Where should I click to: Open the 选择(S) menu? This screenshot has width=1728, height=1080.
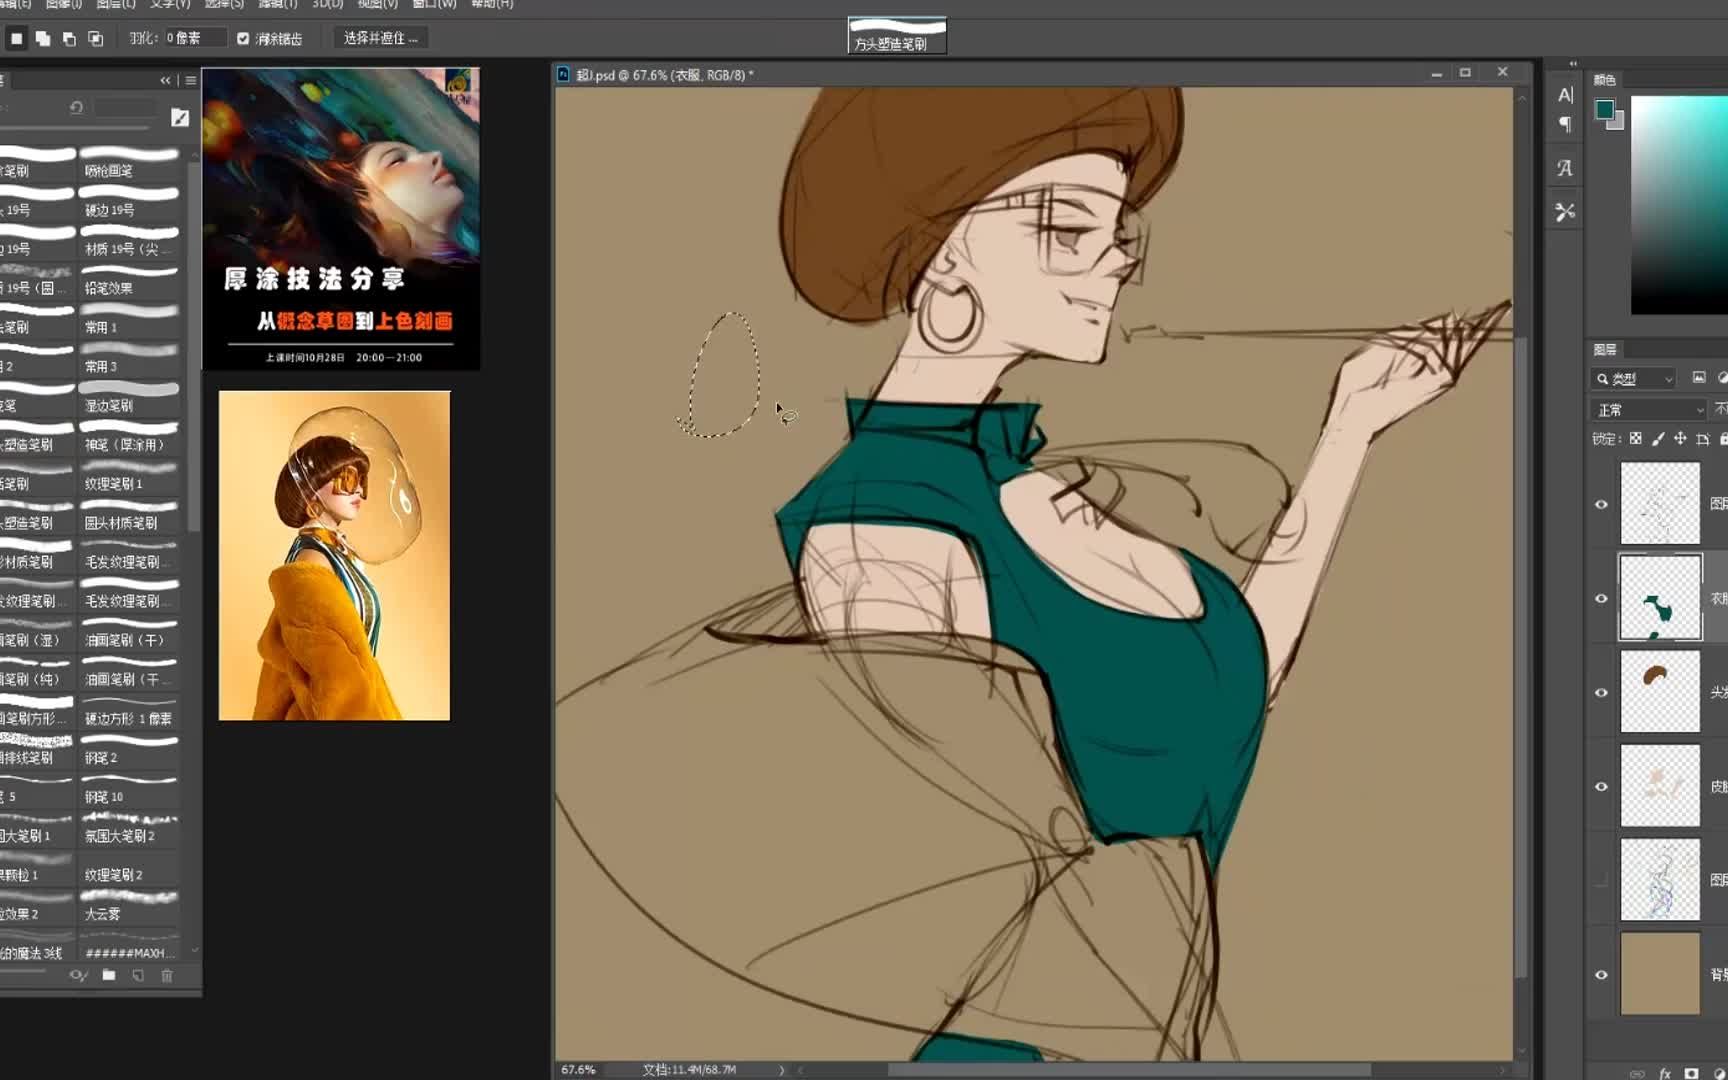click(224, 4)
